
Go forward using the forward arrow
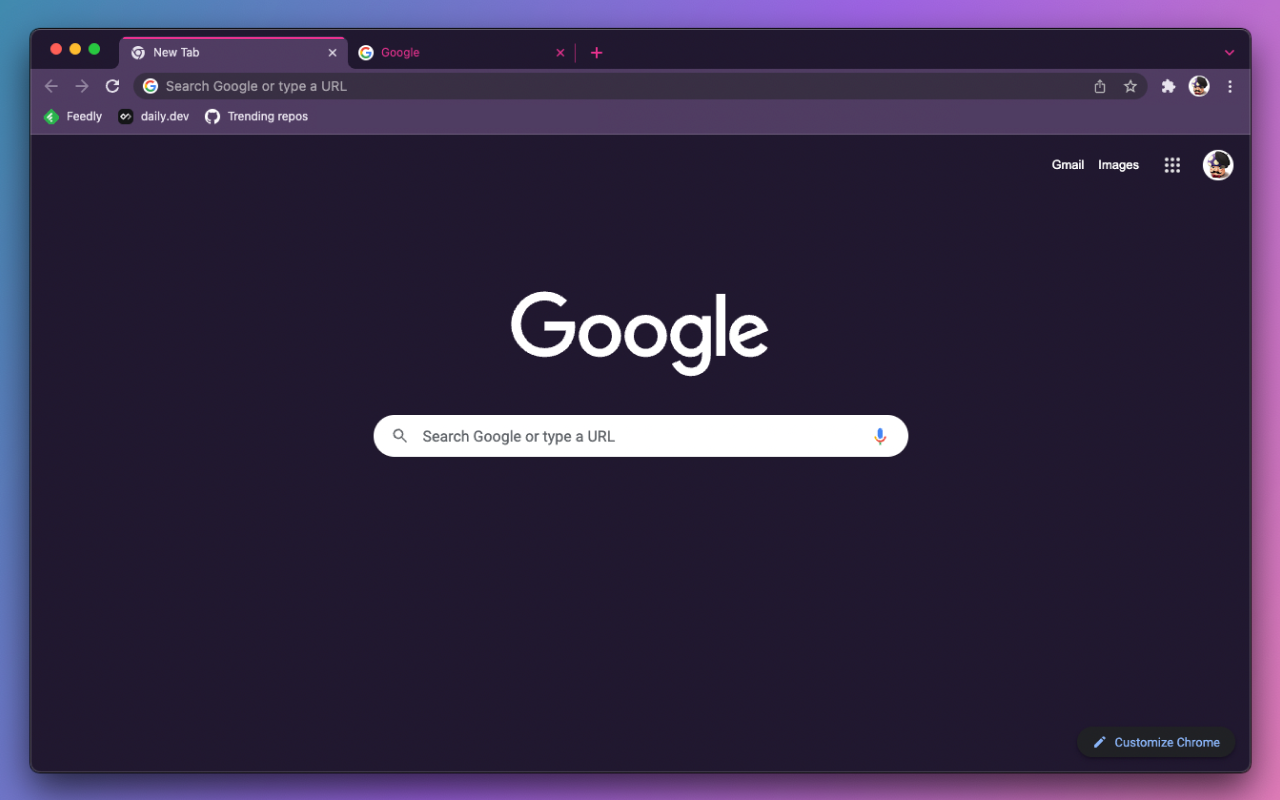(x=82, y=86)
